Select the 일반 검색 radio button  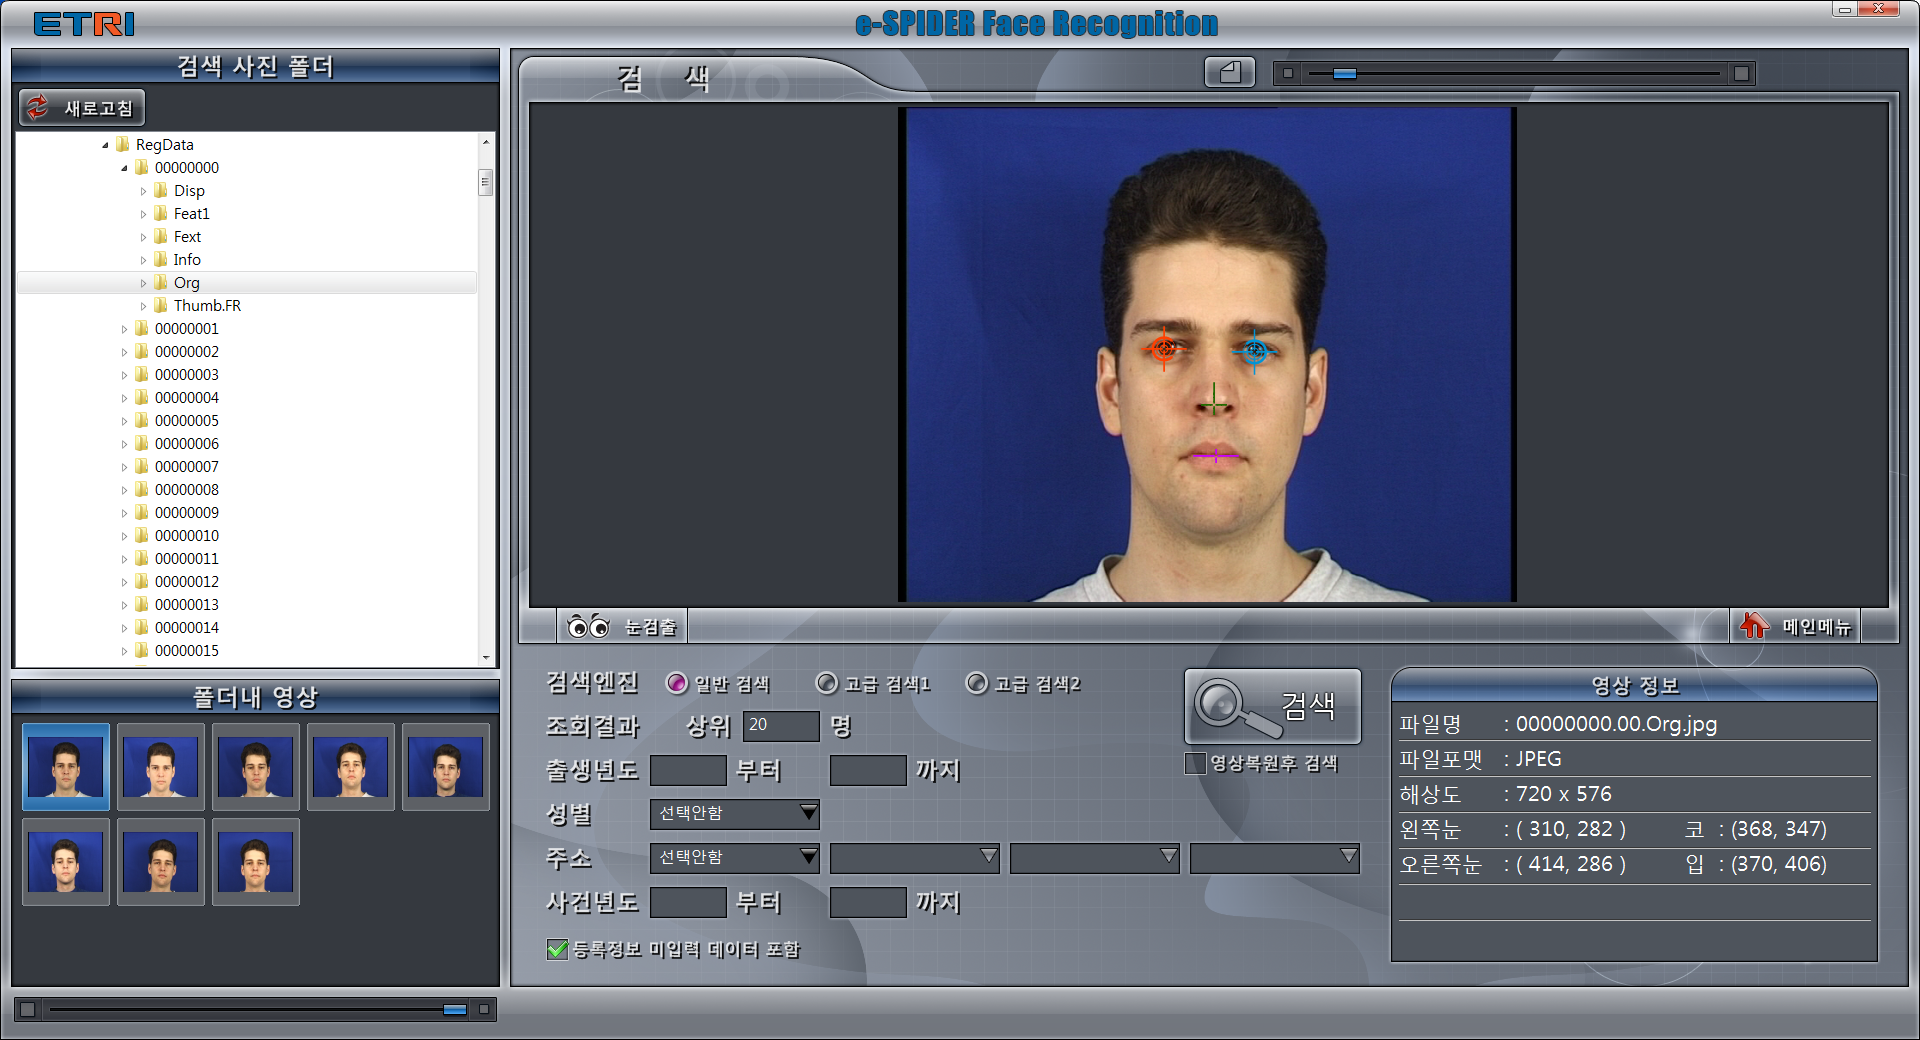677,683
